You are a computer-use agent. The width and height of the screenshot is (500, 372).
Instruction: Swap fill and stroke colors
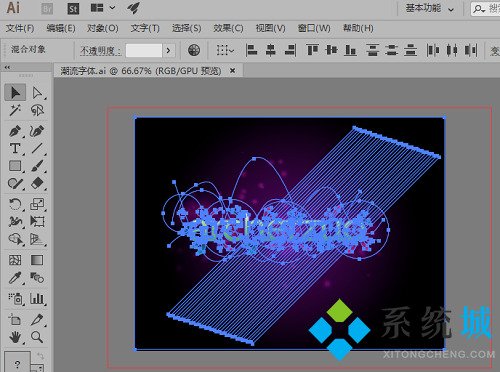(40, 356)
